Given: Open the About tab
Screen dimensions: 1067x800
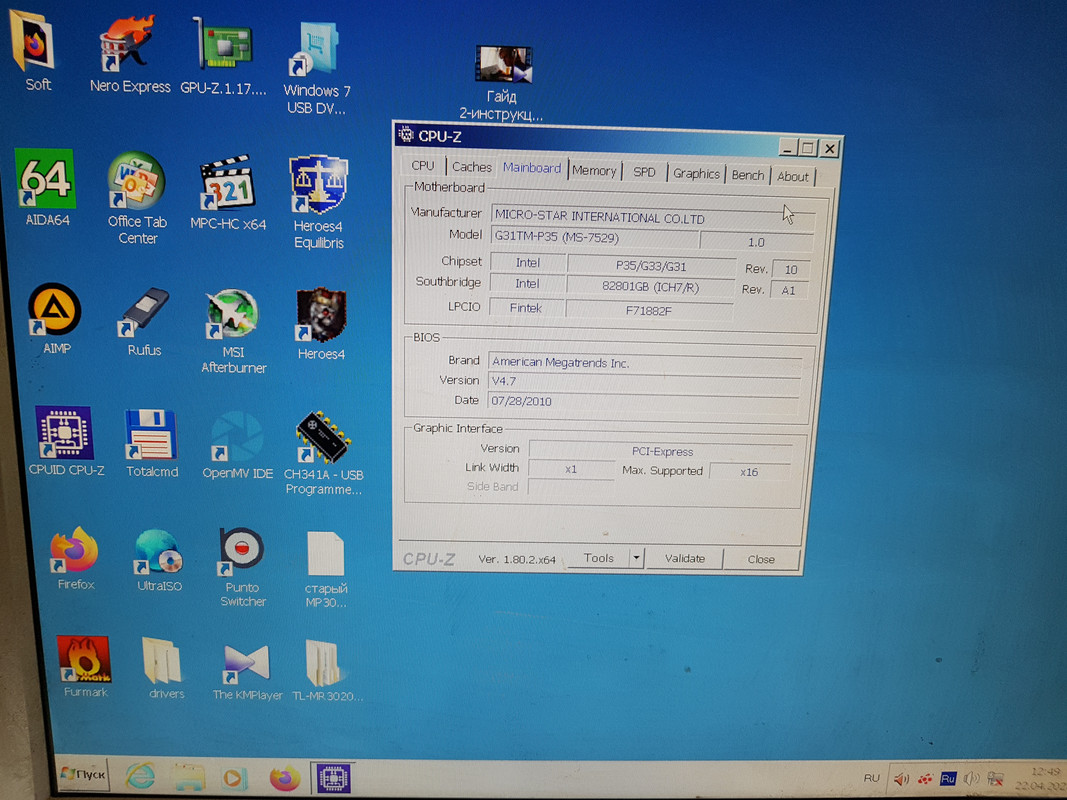Looking at the screenshot, I should (793, 177).
